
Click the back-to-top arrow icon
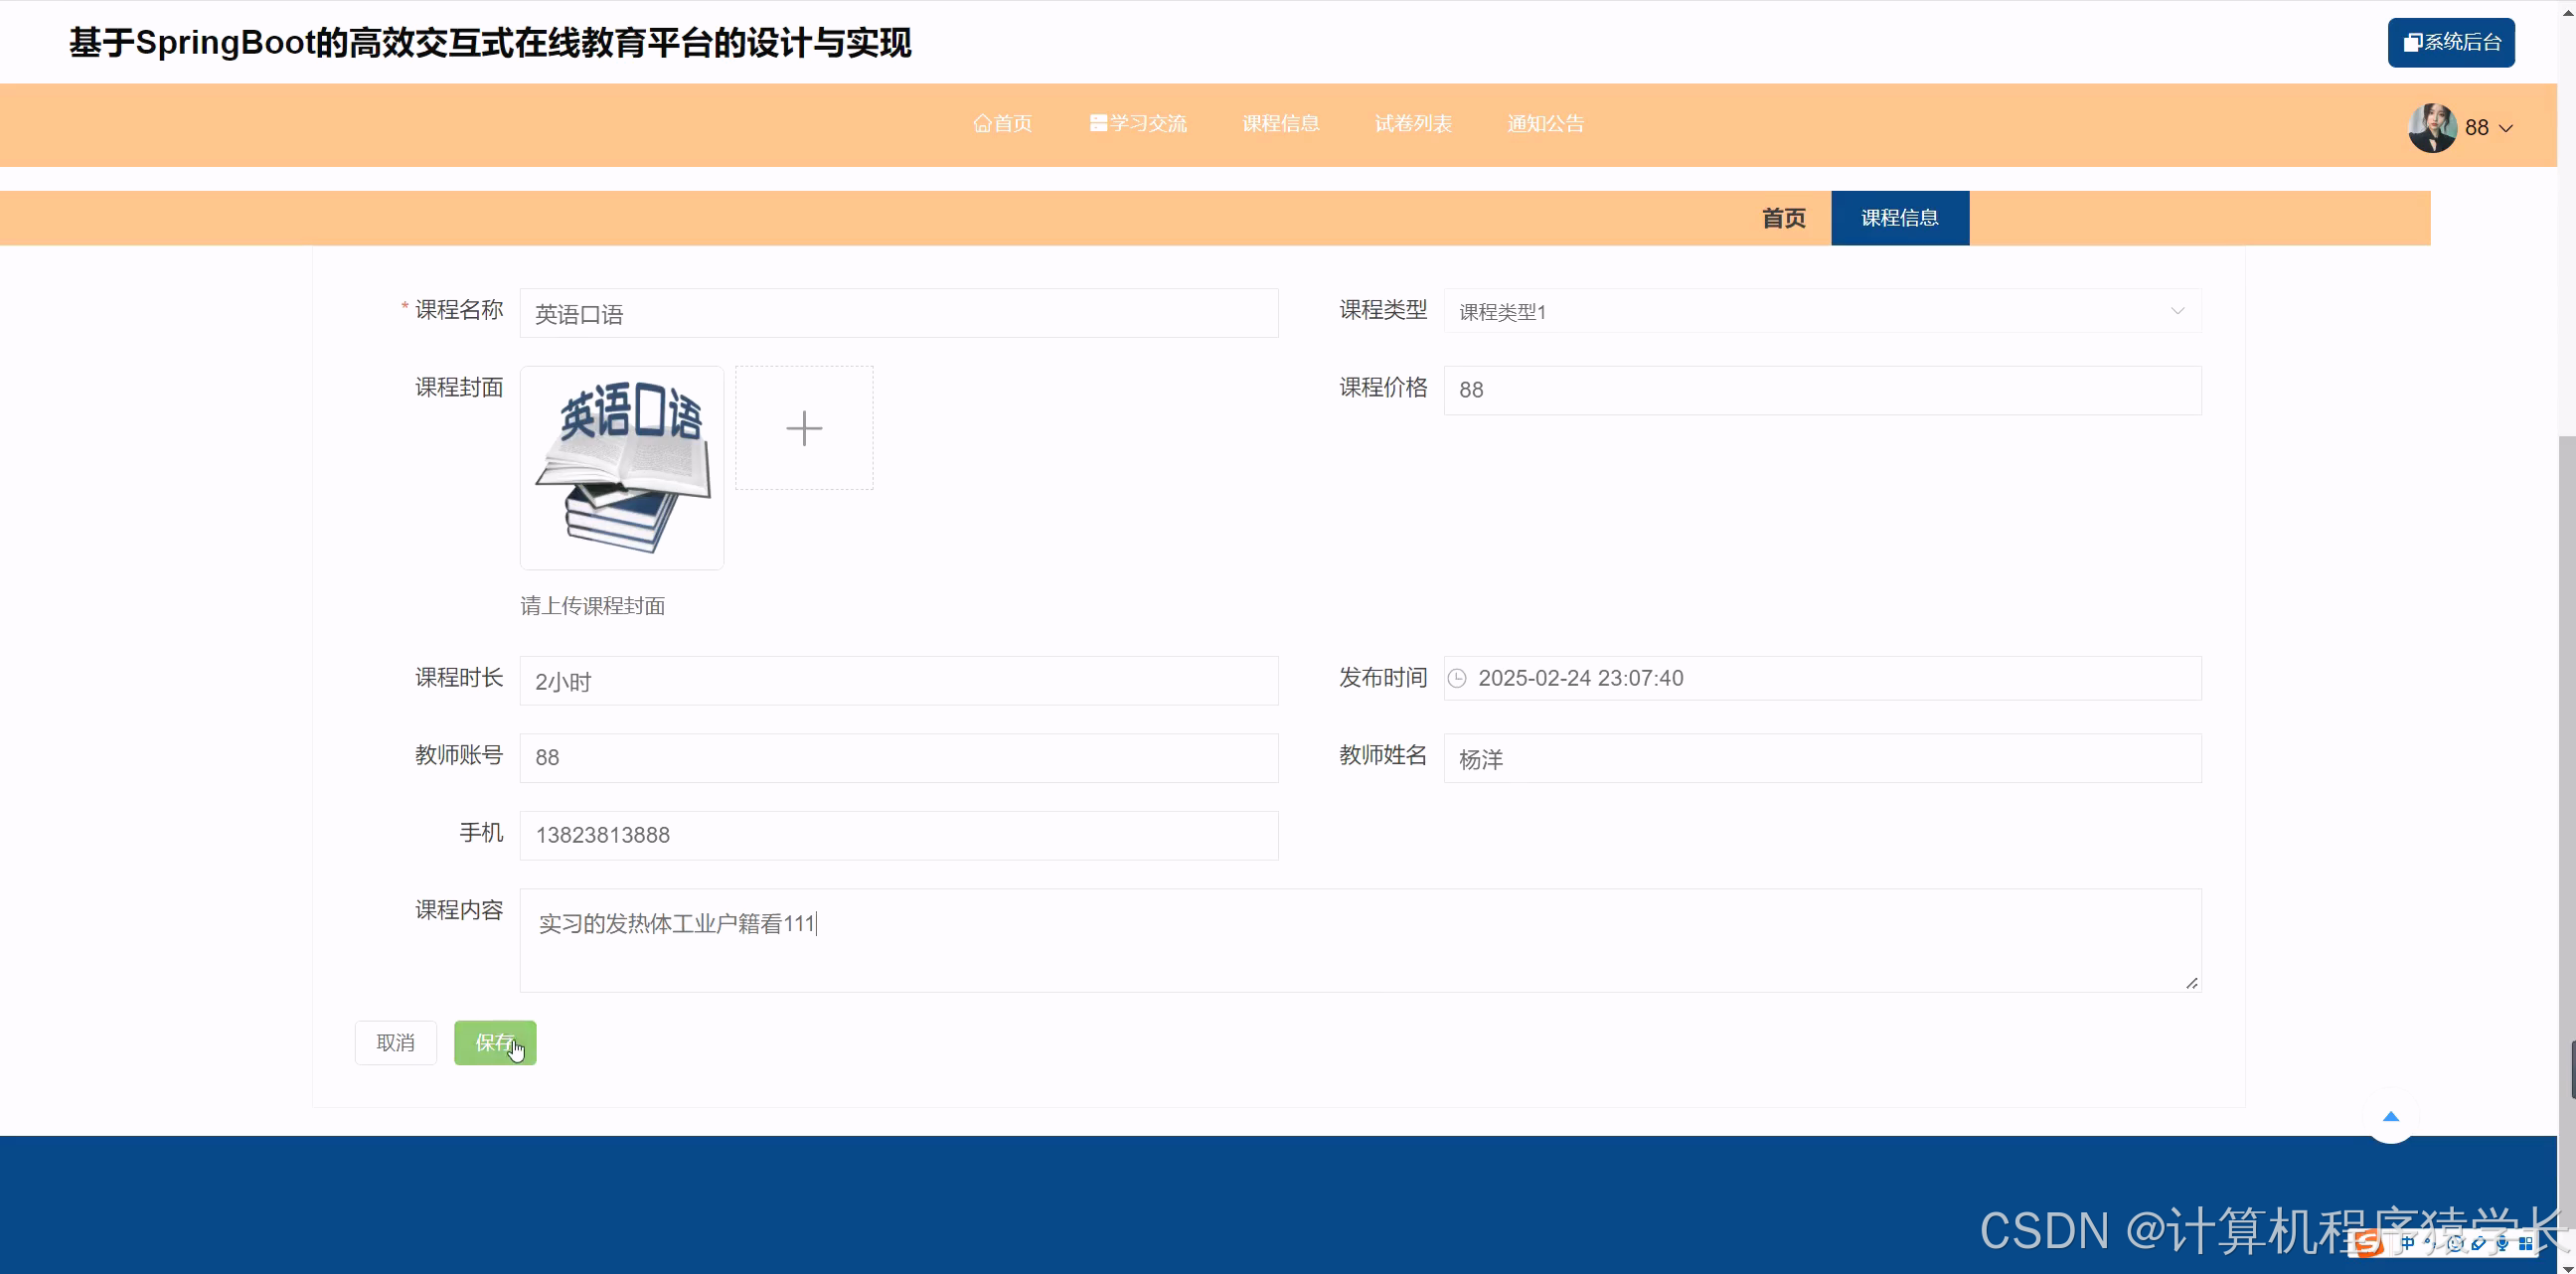click(x=2390, y=1118)
